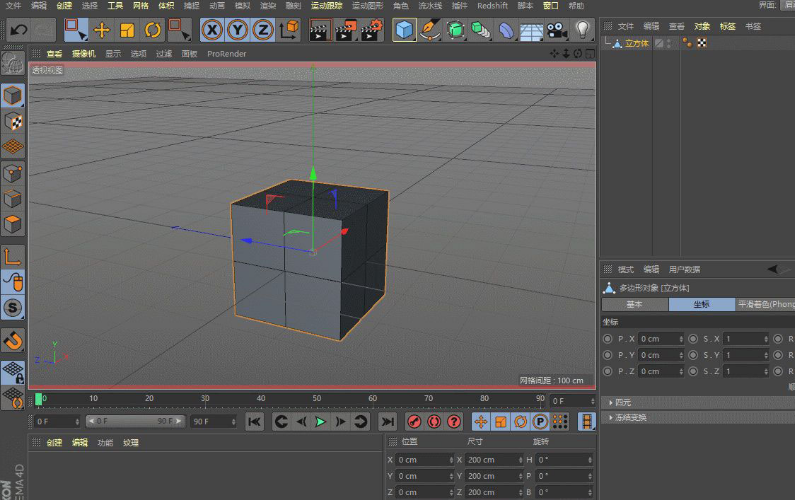Screen dimensions: 795x500
Task: Select the 立方体 object in the object manager
Action: pyautogui.click(x=636, y=43)
